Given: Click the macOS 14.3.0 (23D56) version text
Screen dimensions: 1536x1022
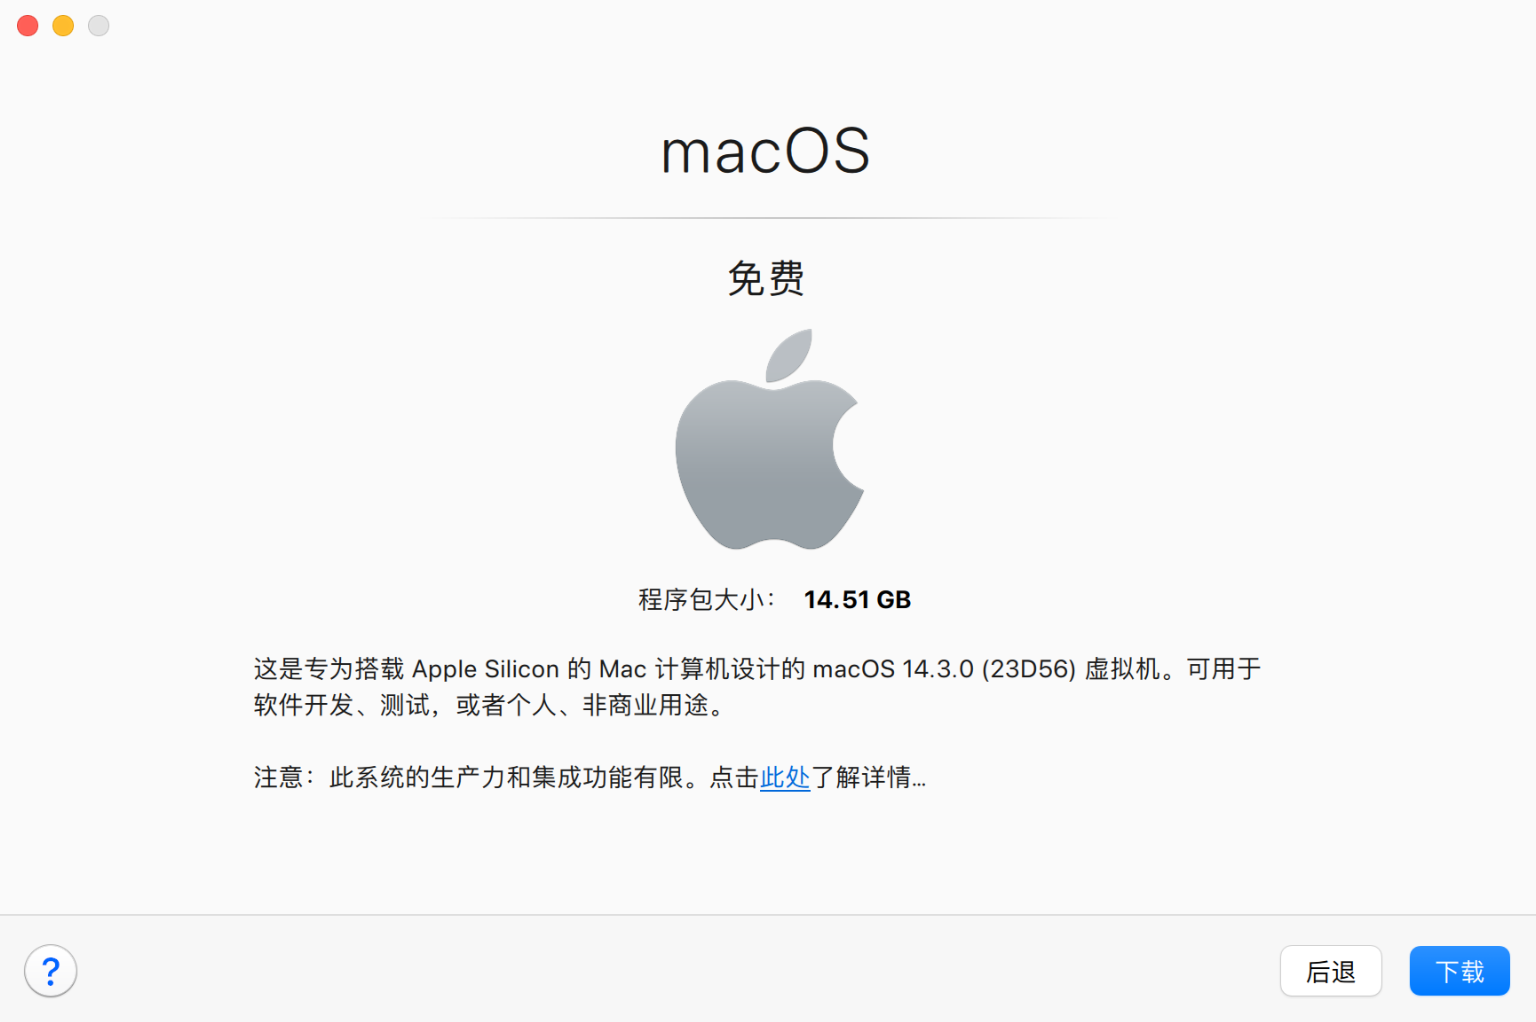Looking at the screenshot, I should point(944,669).
